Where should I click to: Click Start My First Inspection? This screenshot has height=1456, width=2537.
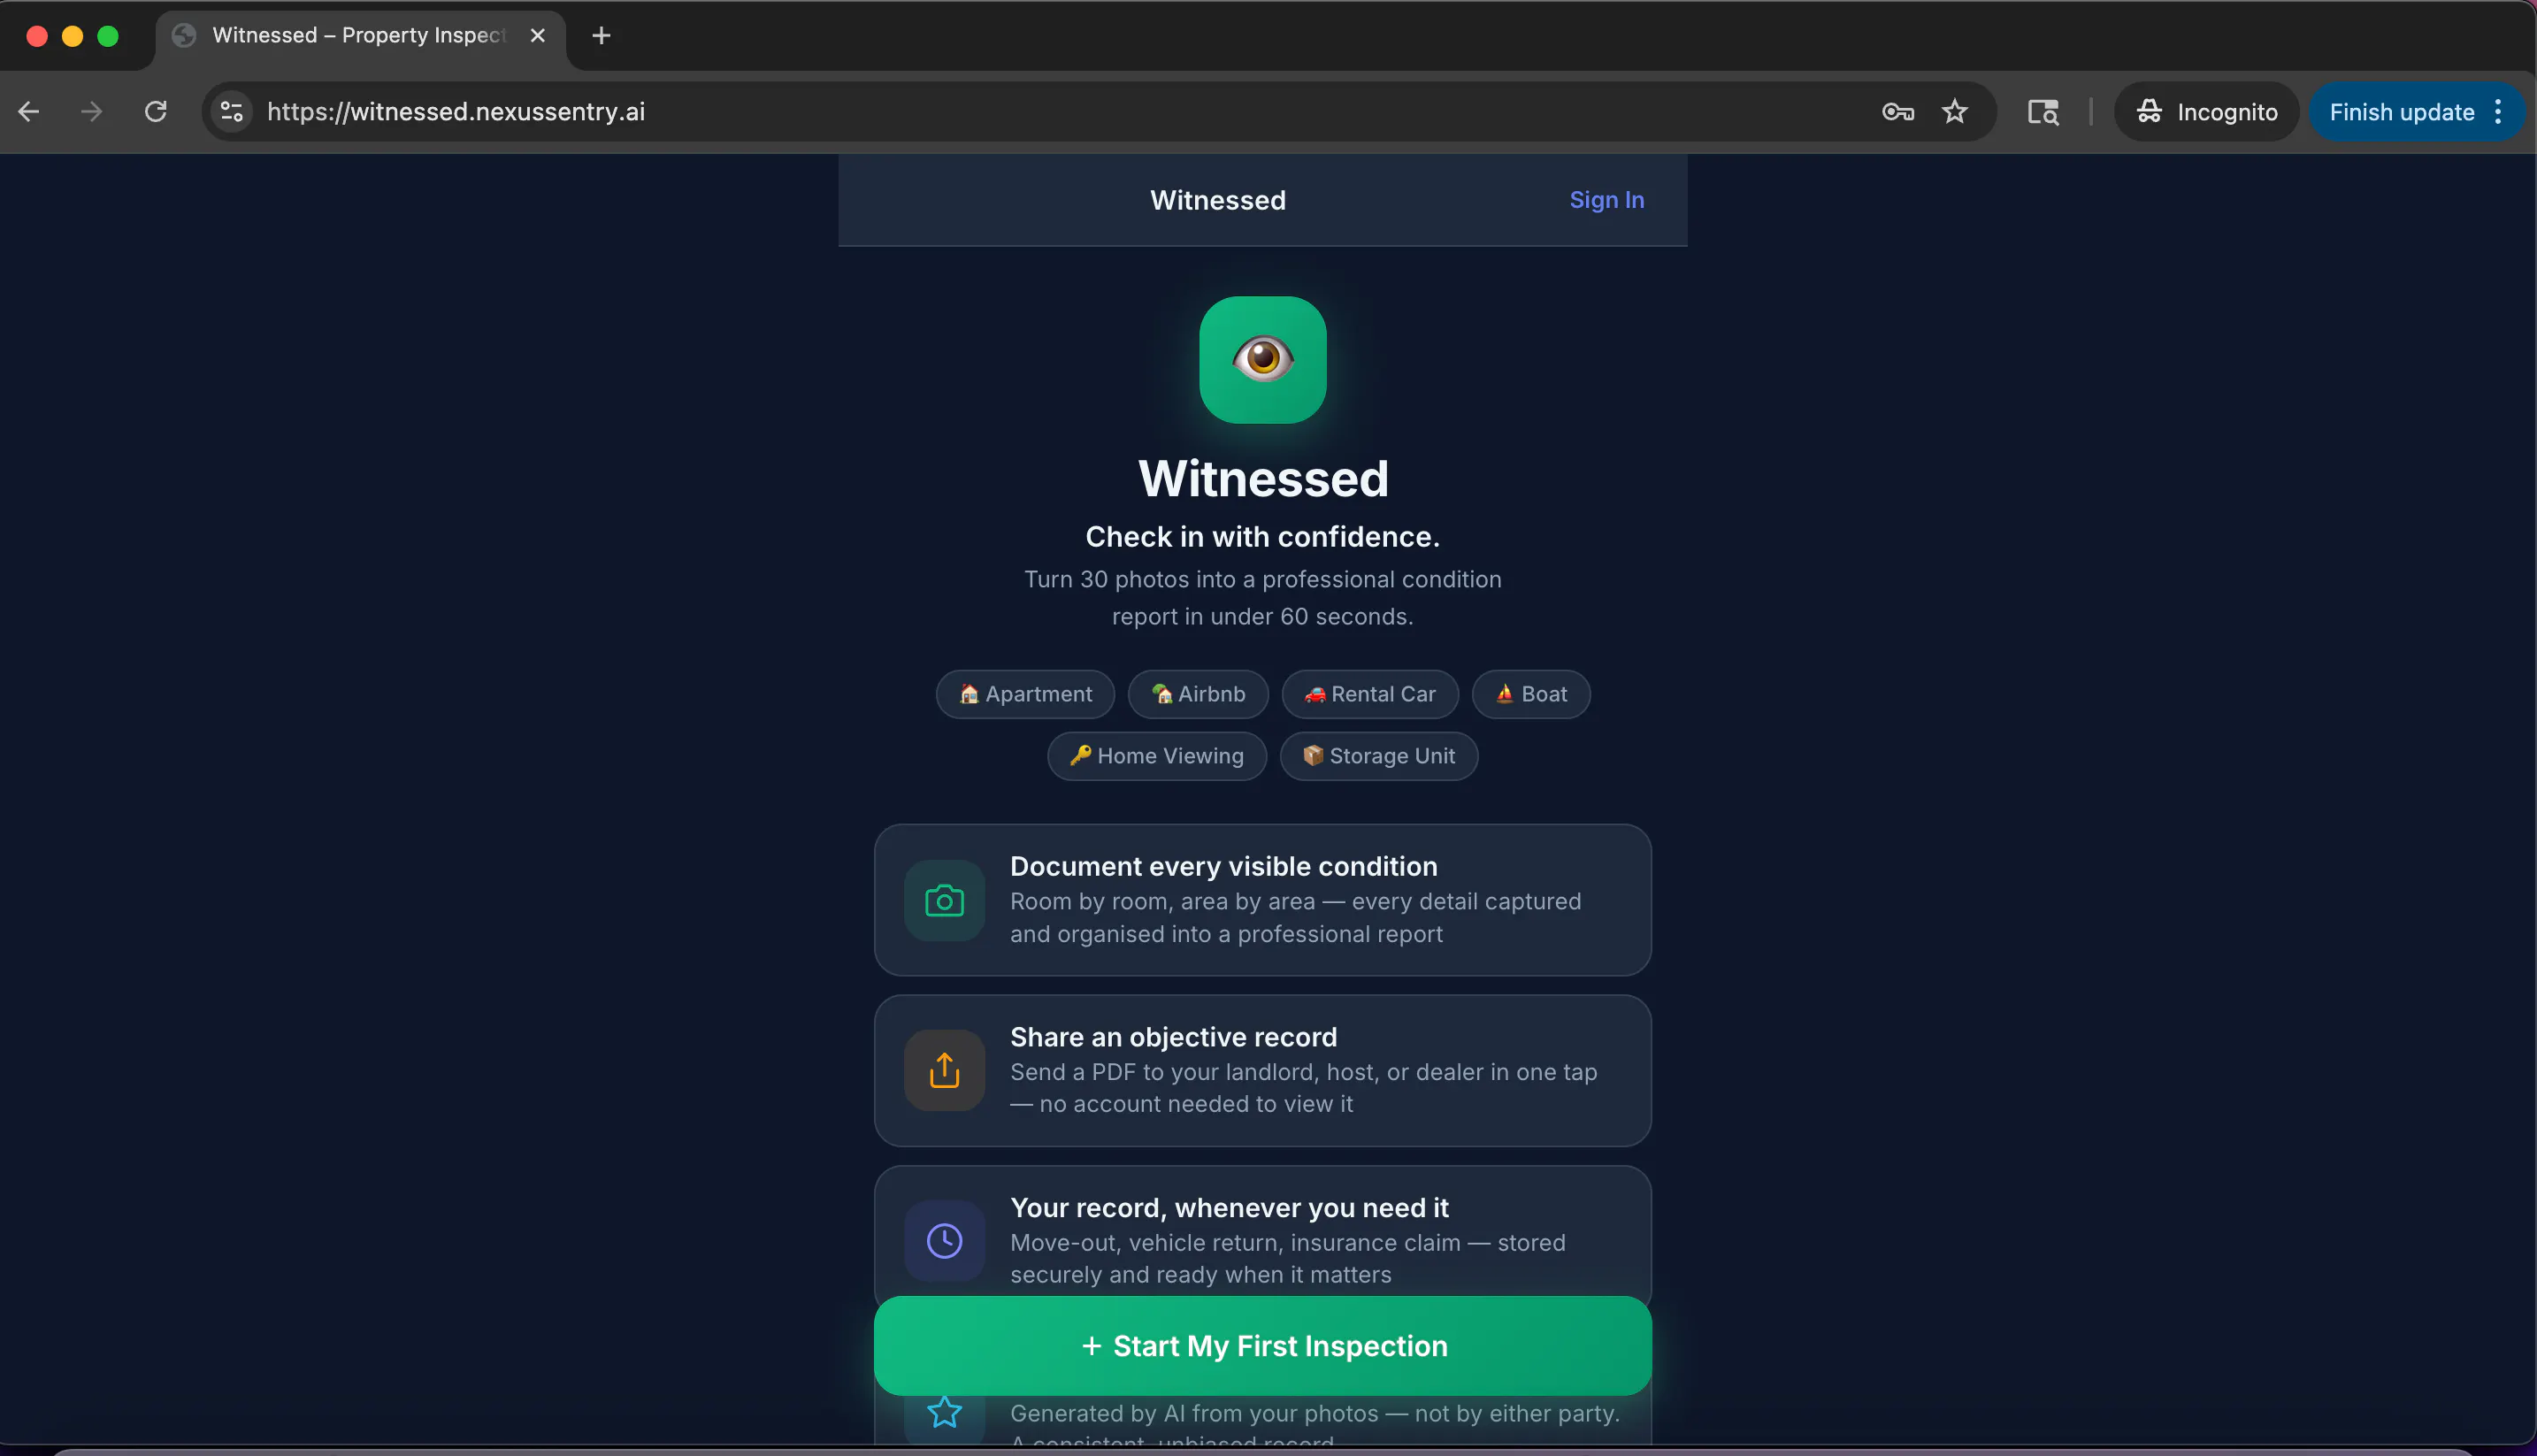coord(1262,1345)
